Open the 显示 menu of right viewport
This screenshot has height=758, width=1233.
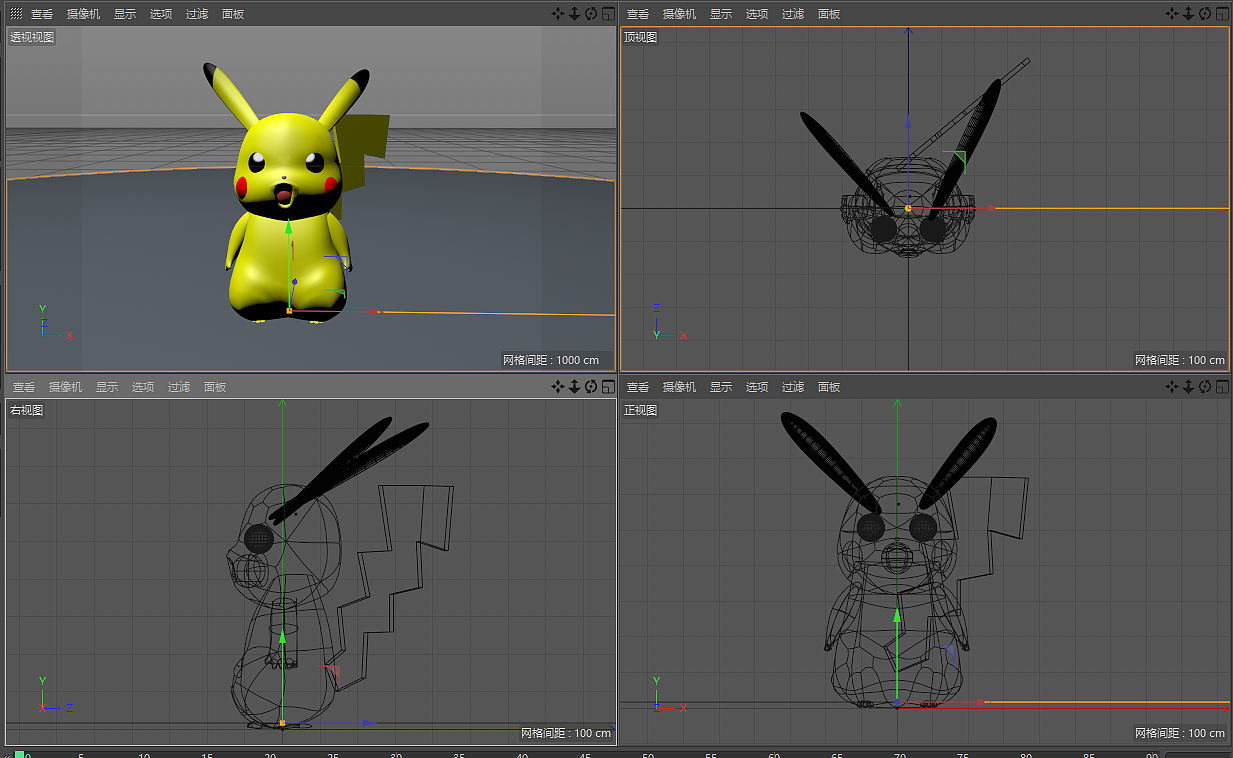tap(106, 387)
